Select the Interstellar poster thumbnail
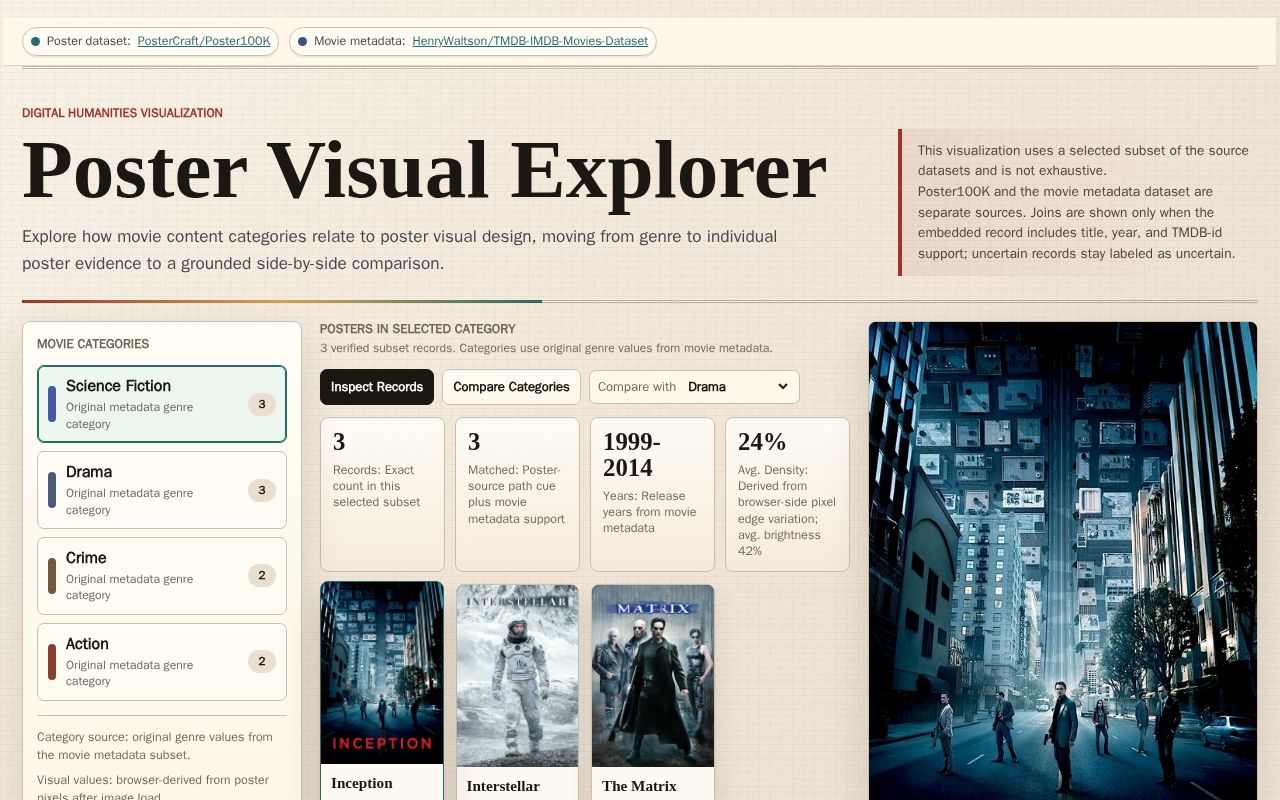 point(517,676)
